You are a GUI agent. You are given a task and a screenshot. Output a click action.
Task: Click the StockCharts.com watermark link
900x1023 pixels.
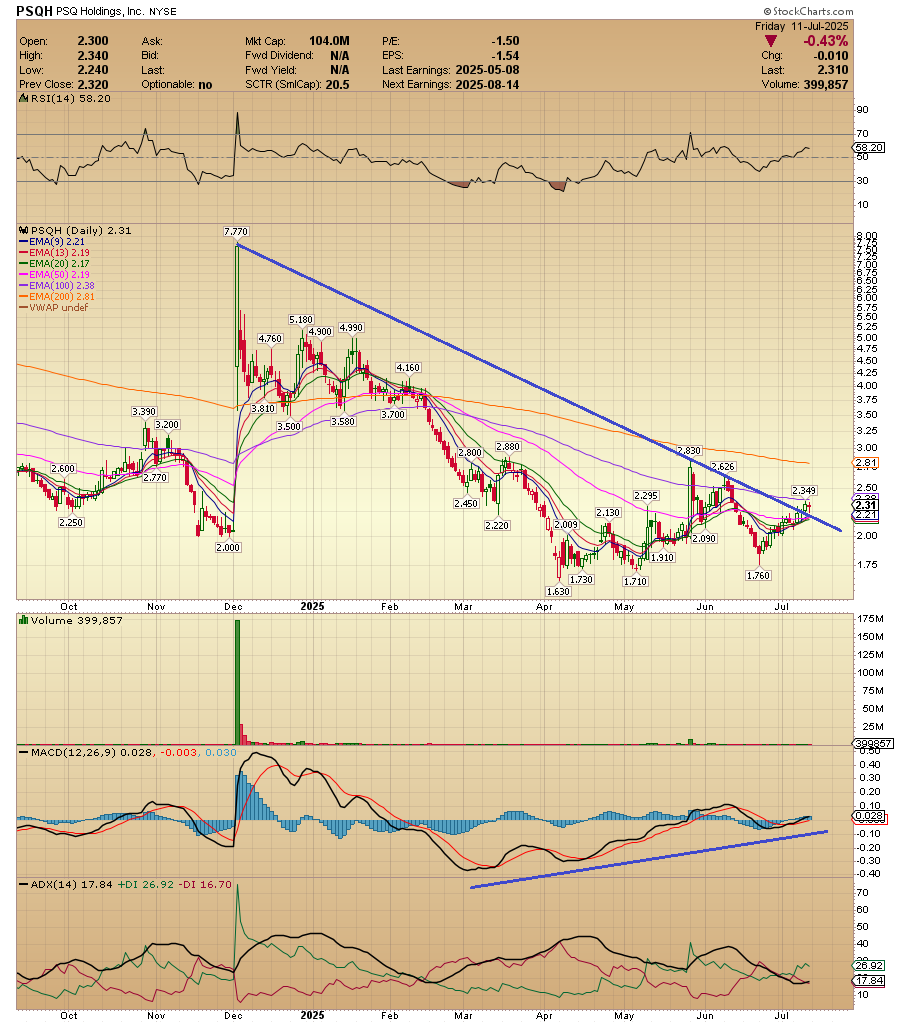pos(808,11)
